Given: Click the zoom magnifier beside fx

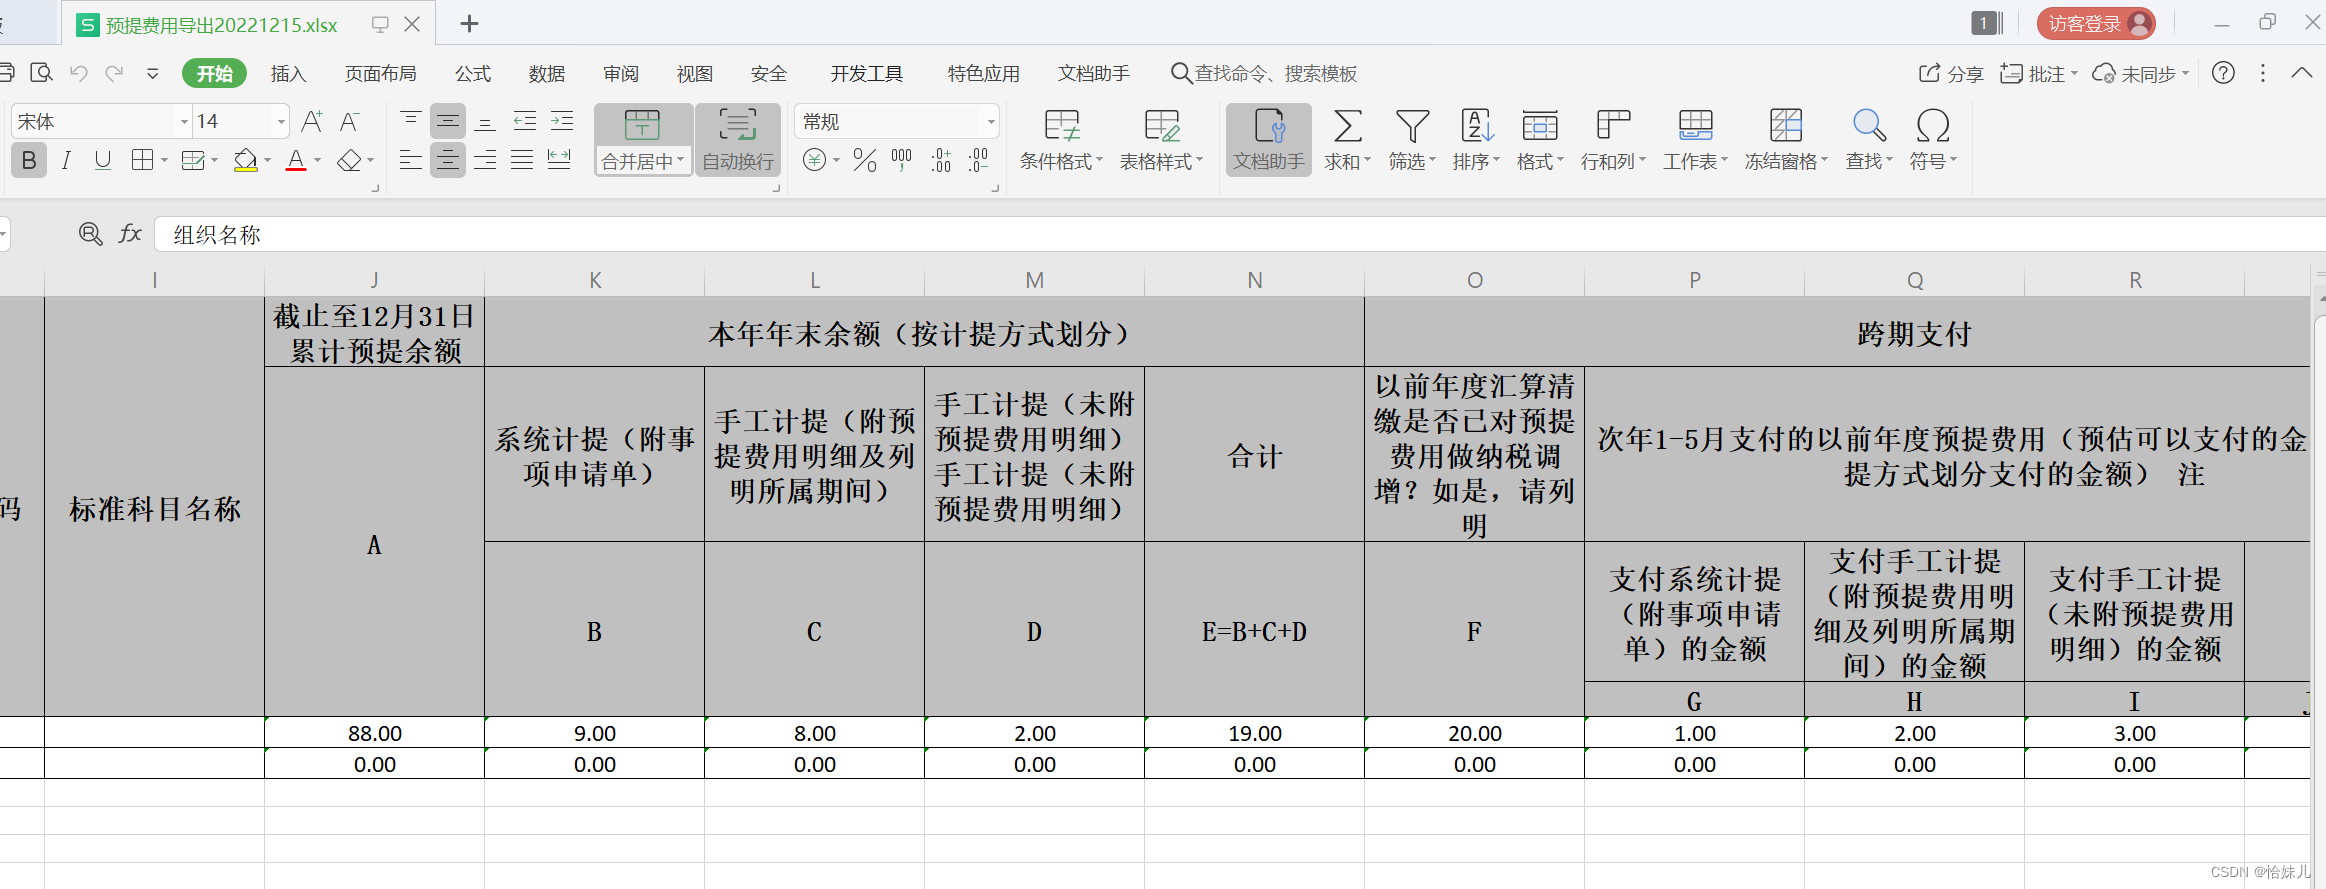Looking at the screenshot, I should click(90, 234).
